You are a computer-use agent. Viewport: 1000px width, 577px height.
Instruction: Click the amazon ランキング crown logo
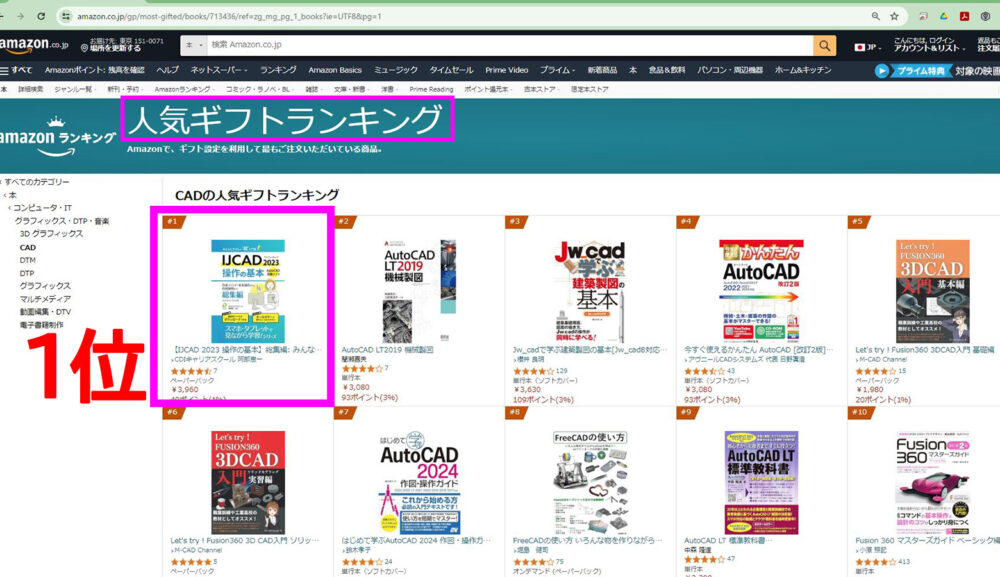click(59, 136)
